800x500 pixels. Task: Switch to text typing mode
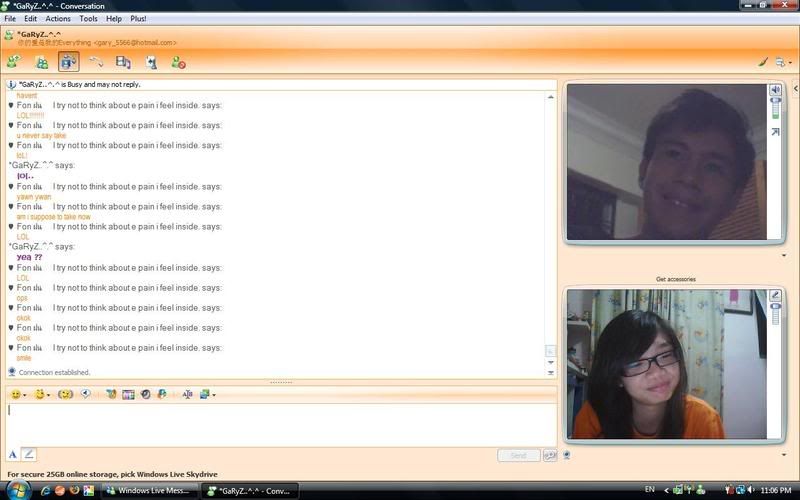[13, 454]
